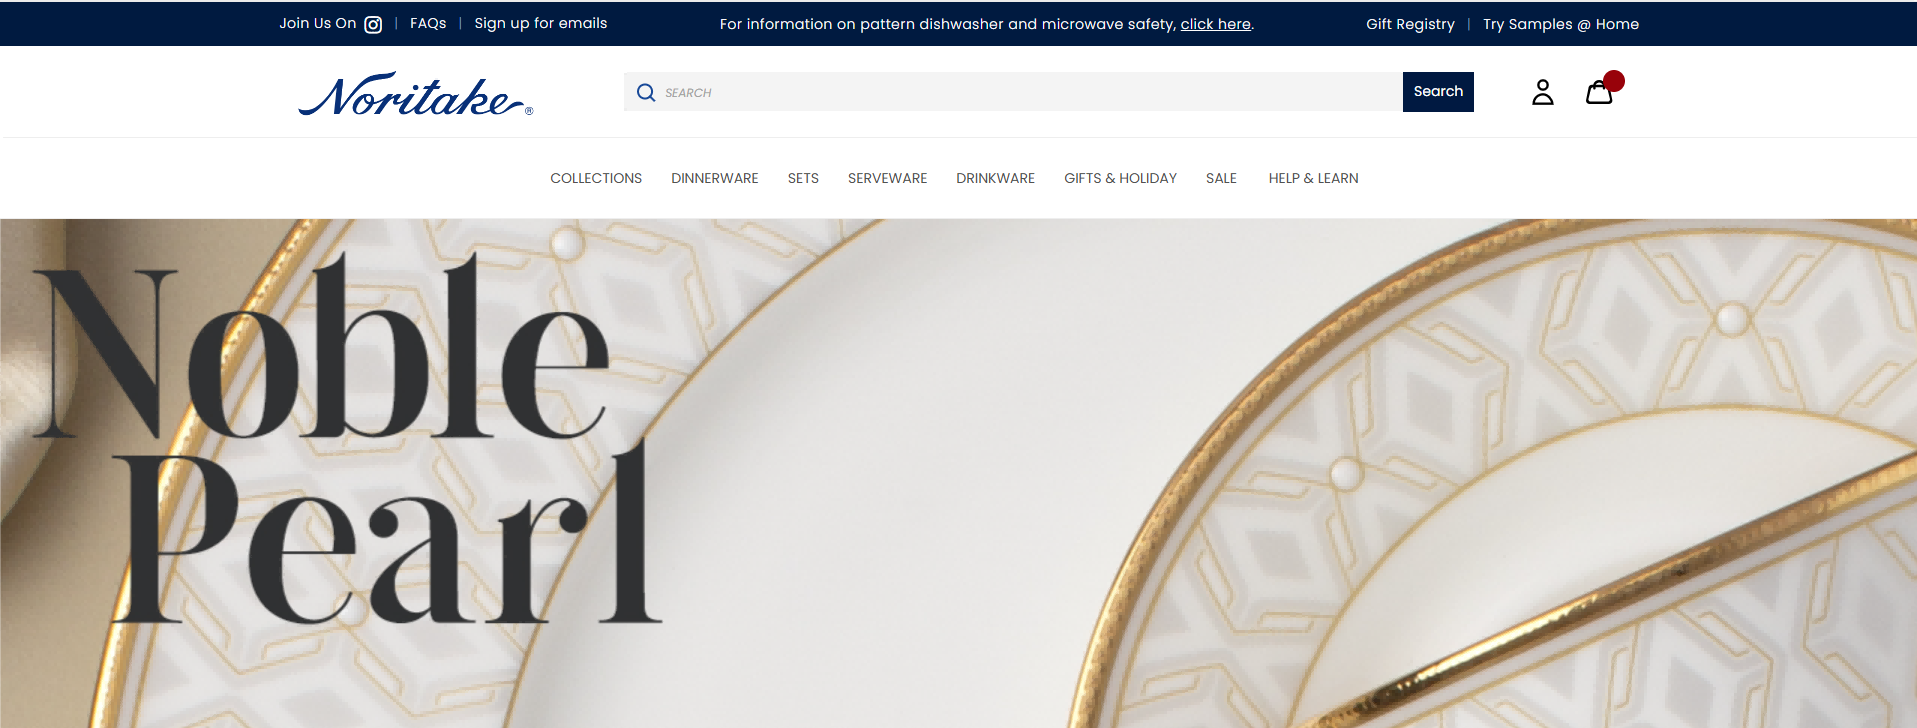Open the Instagram icon link
This screenshot has height=728, width=1917.
pyautogui.click(x=373, y=24)
